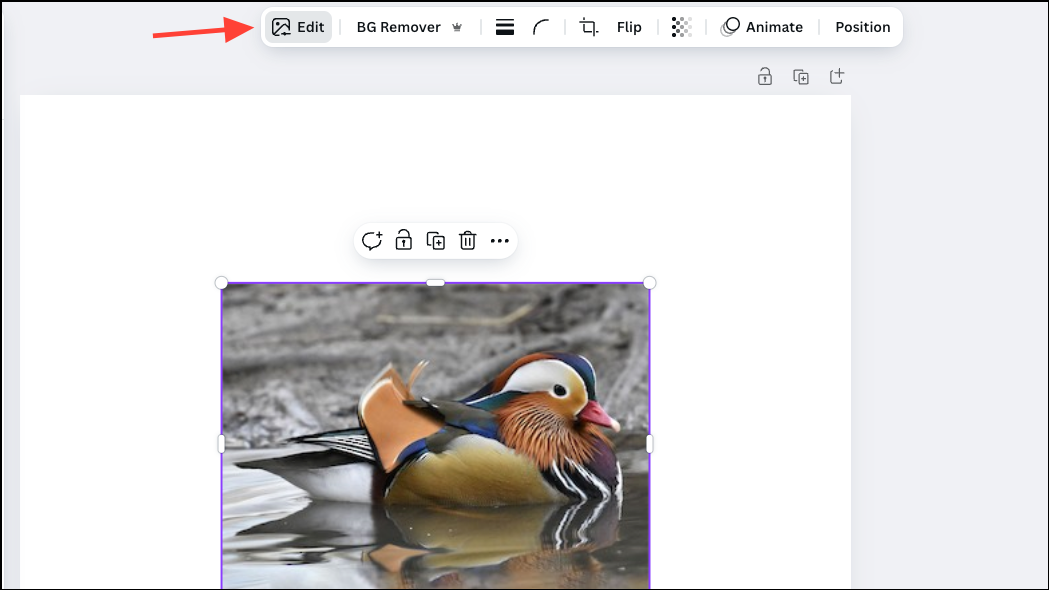Open the border weight settings

pos(505,26)
